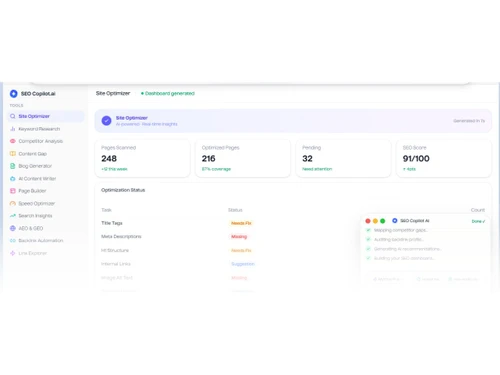Click the yellow dot in SEO Copilot AI popup
500x375 pixels.
coord(375,221)
